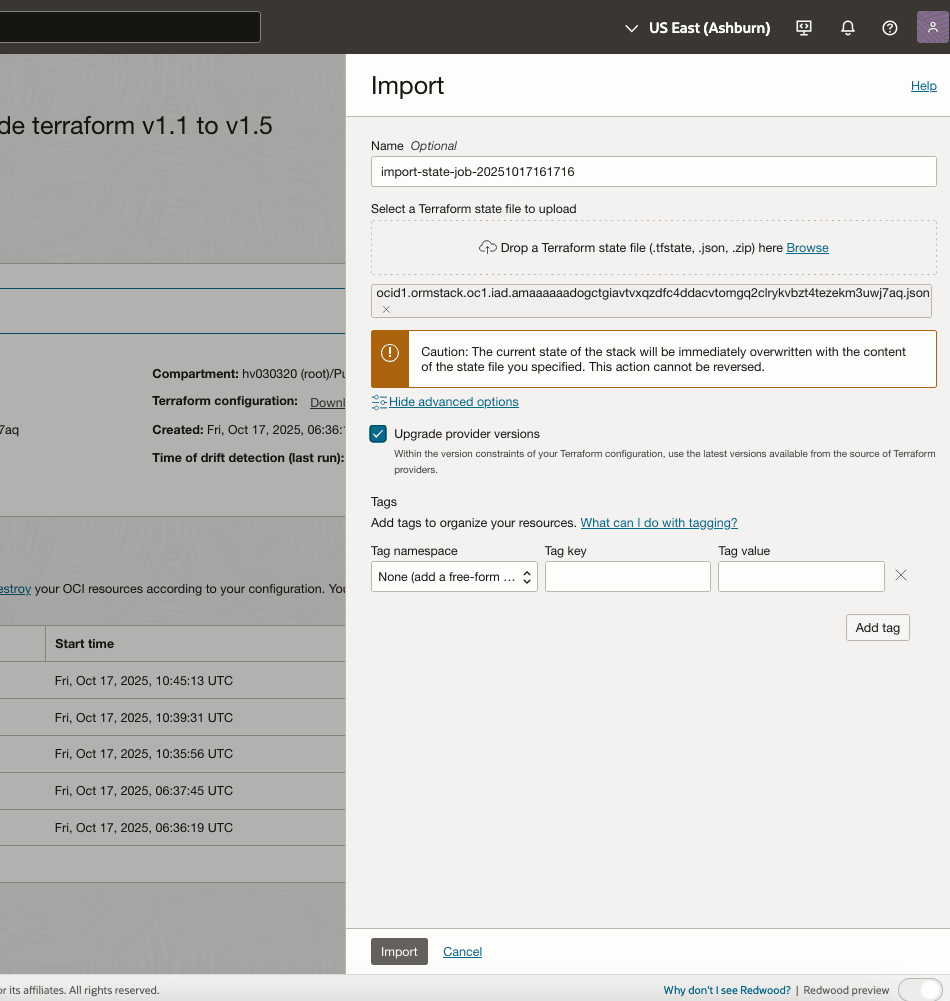Open the Cloud Shell developer tools icon
The width and height of the screenshot is (950, 1001).
(x=803, y=27)
